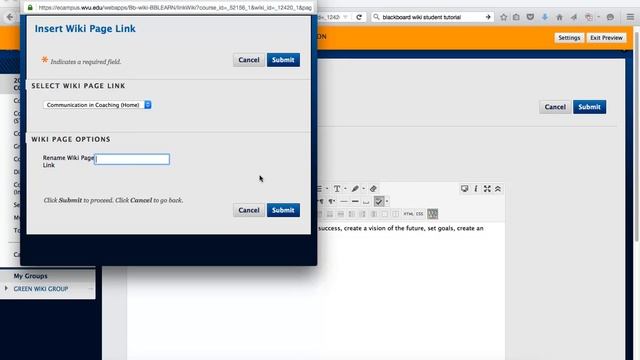Image resolution: width=640 pixels, height=360 pixels.
Task: Open the highlight color dropdown arrow
Action: (x=364, y=189)
